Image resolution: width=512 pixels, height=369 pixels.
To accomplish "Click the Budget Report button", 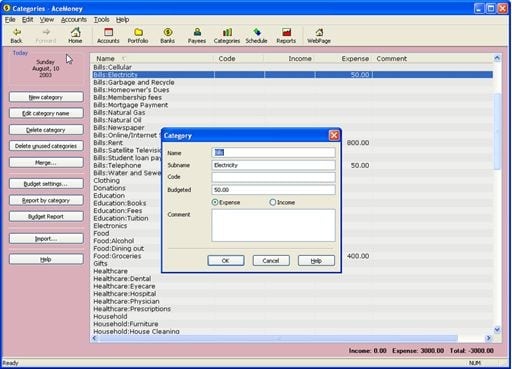I will [x=46, y=217].
